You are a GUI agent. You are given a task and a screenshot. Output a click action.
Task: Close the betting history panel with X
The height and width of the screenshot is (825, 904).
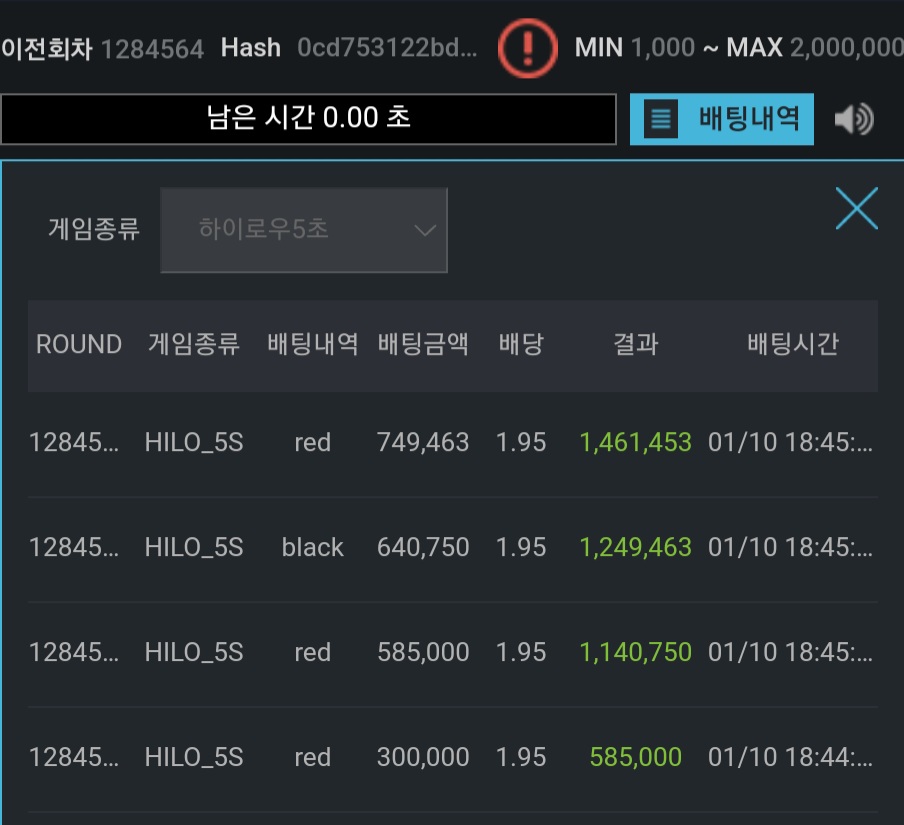(857, 208)
